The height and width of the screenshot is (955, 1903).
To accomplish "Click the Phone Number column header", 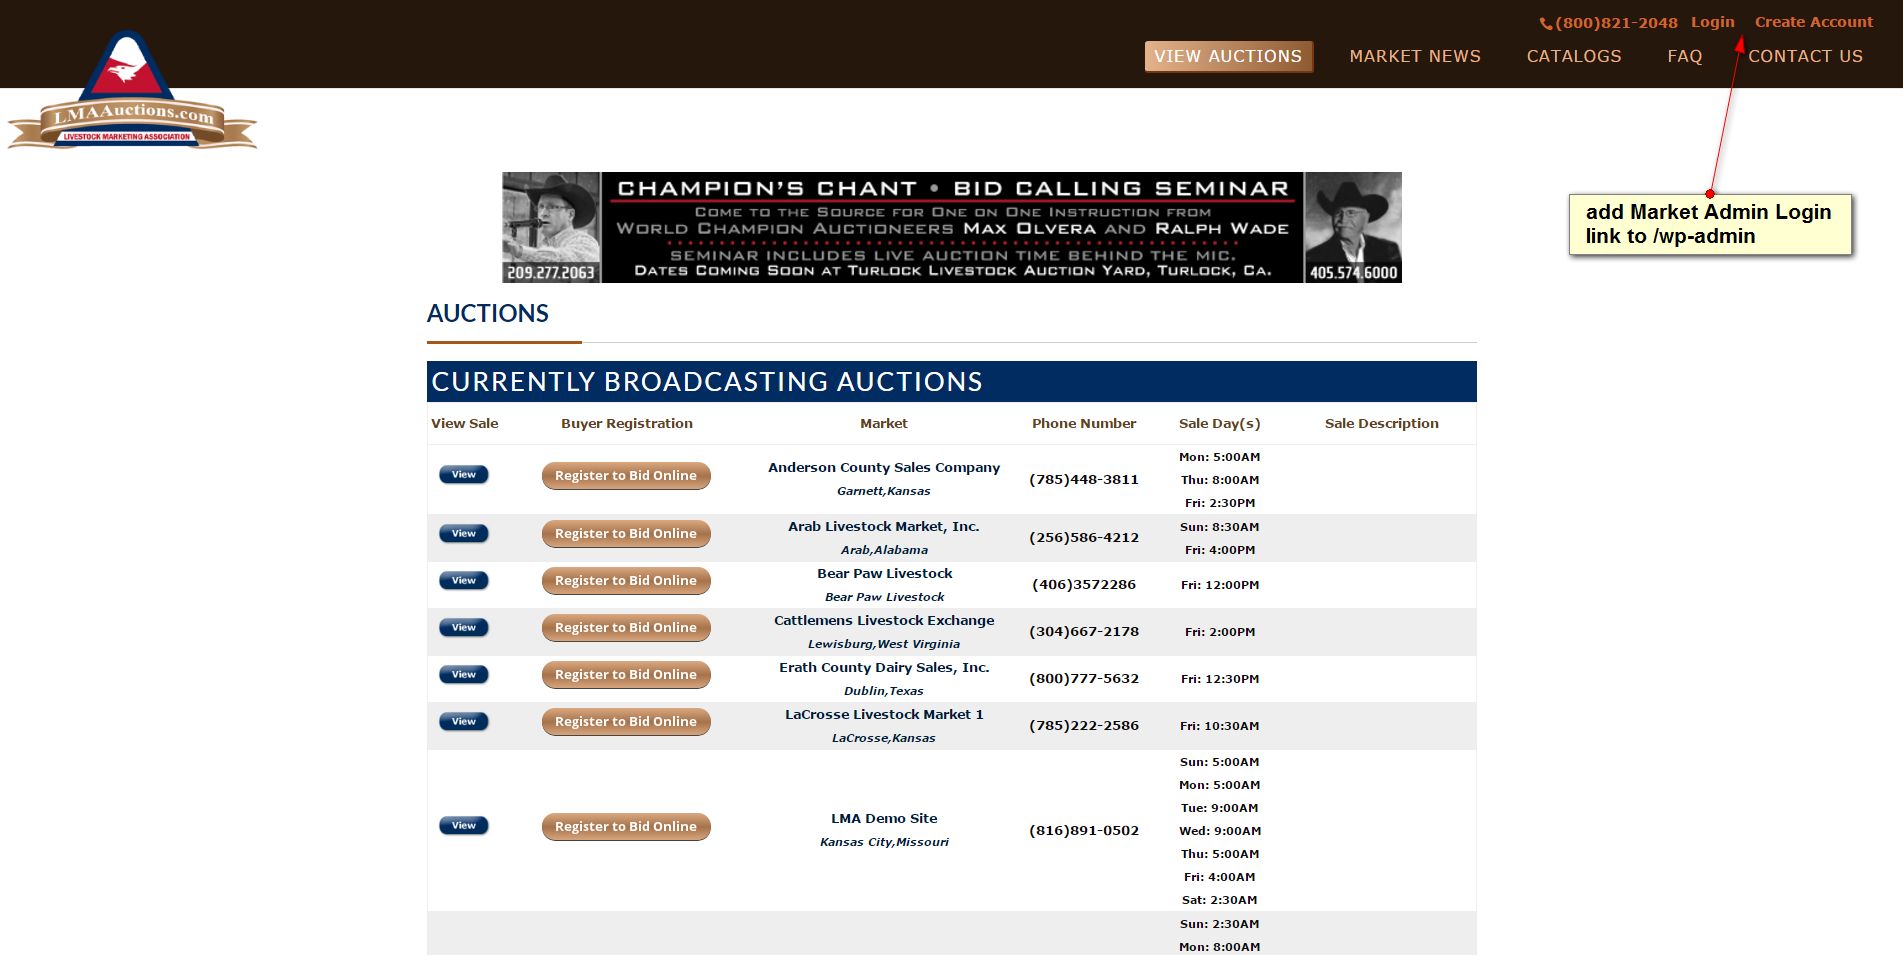I will tap(1084, 423).
